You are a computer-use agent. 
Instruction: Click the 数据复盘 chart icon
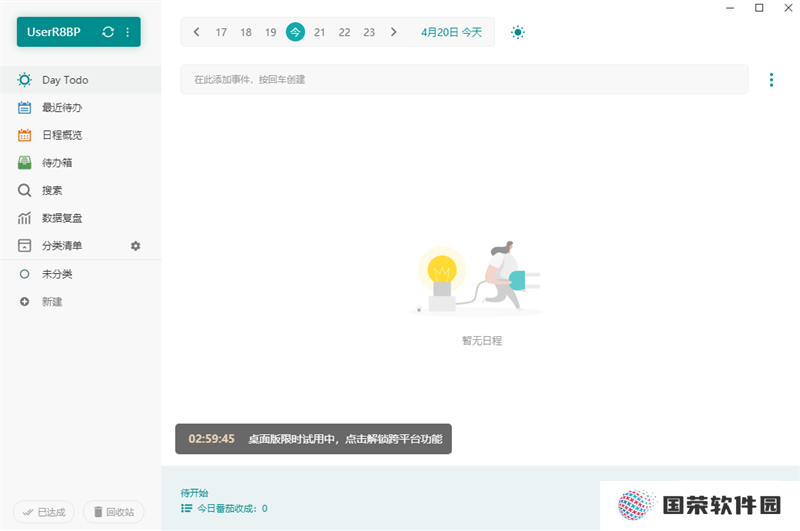tap(24, 218)
